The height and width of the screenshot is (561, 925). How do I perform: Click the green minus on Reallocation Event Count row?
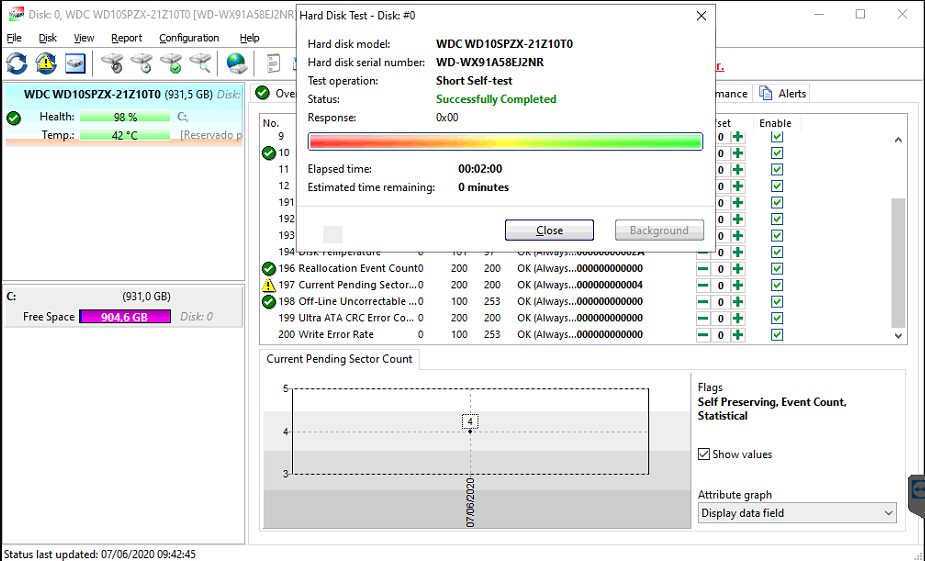click(x=703, y=269)
